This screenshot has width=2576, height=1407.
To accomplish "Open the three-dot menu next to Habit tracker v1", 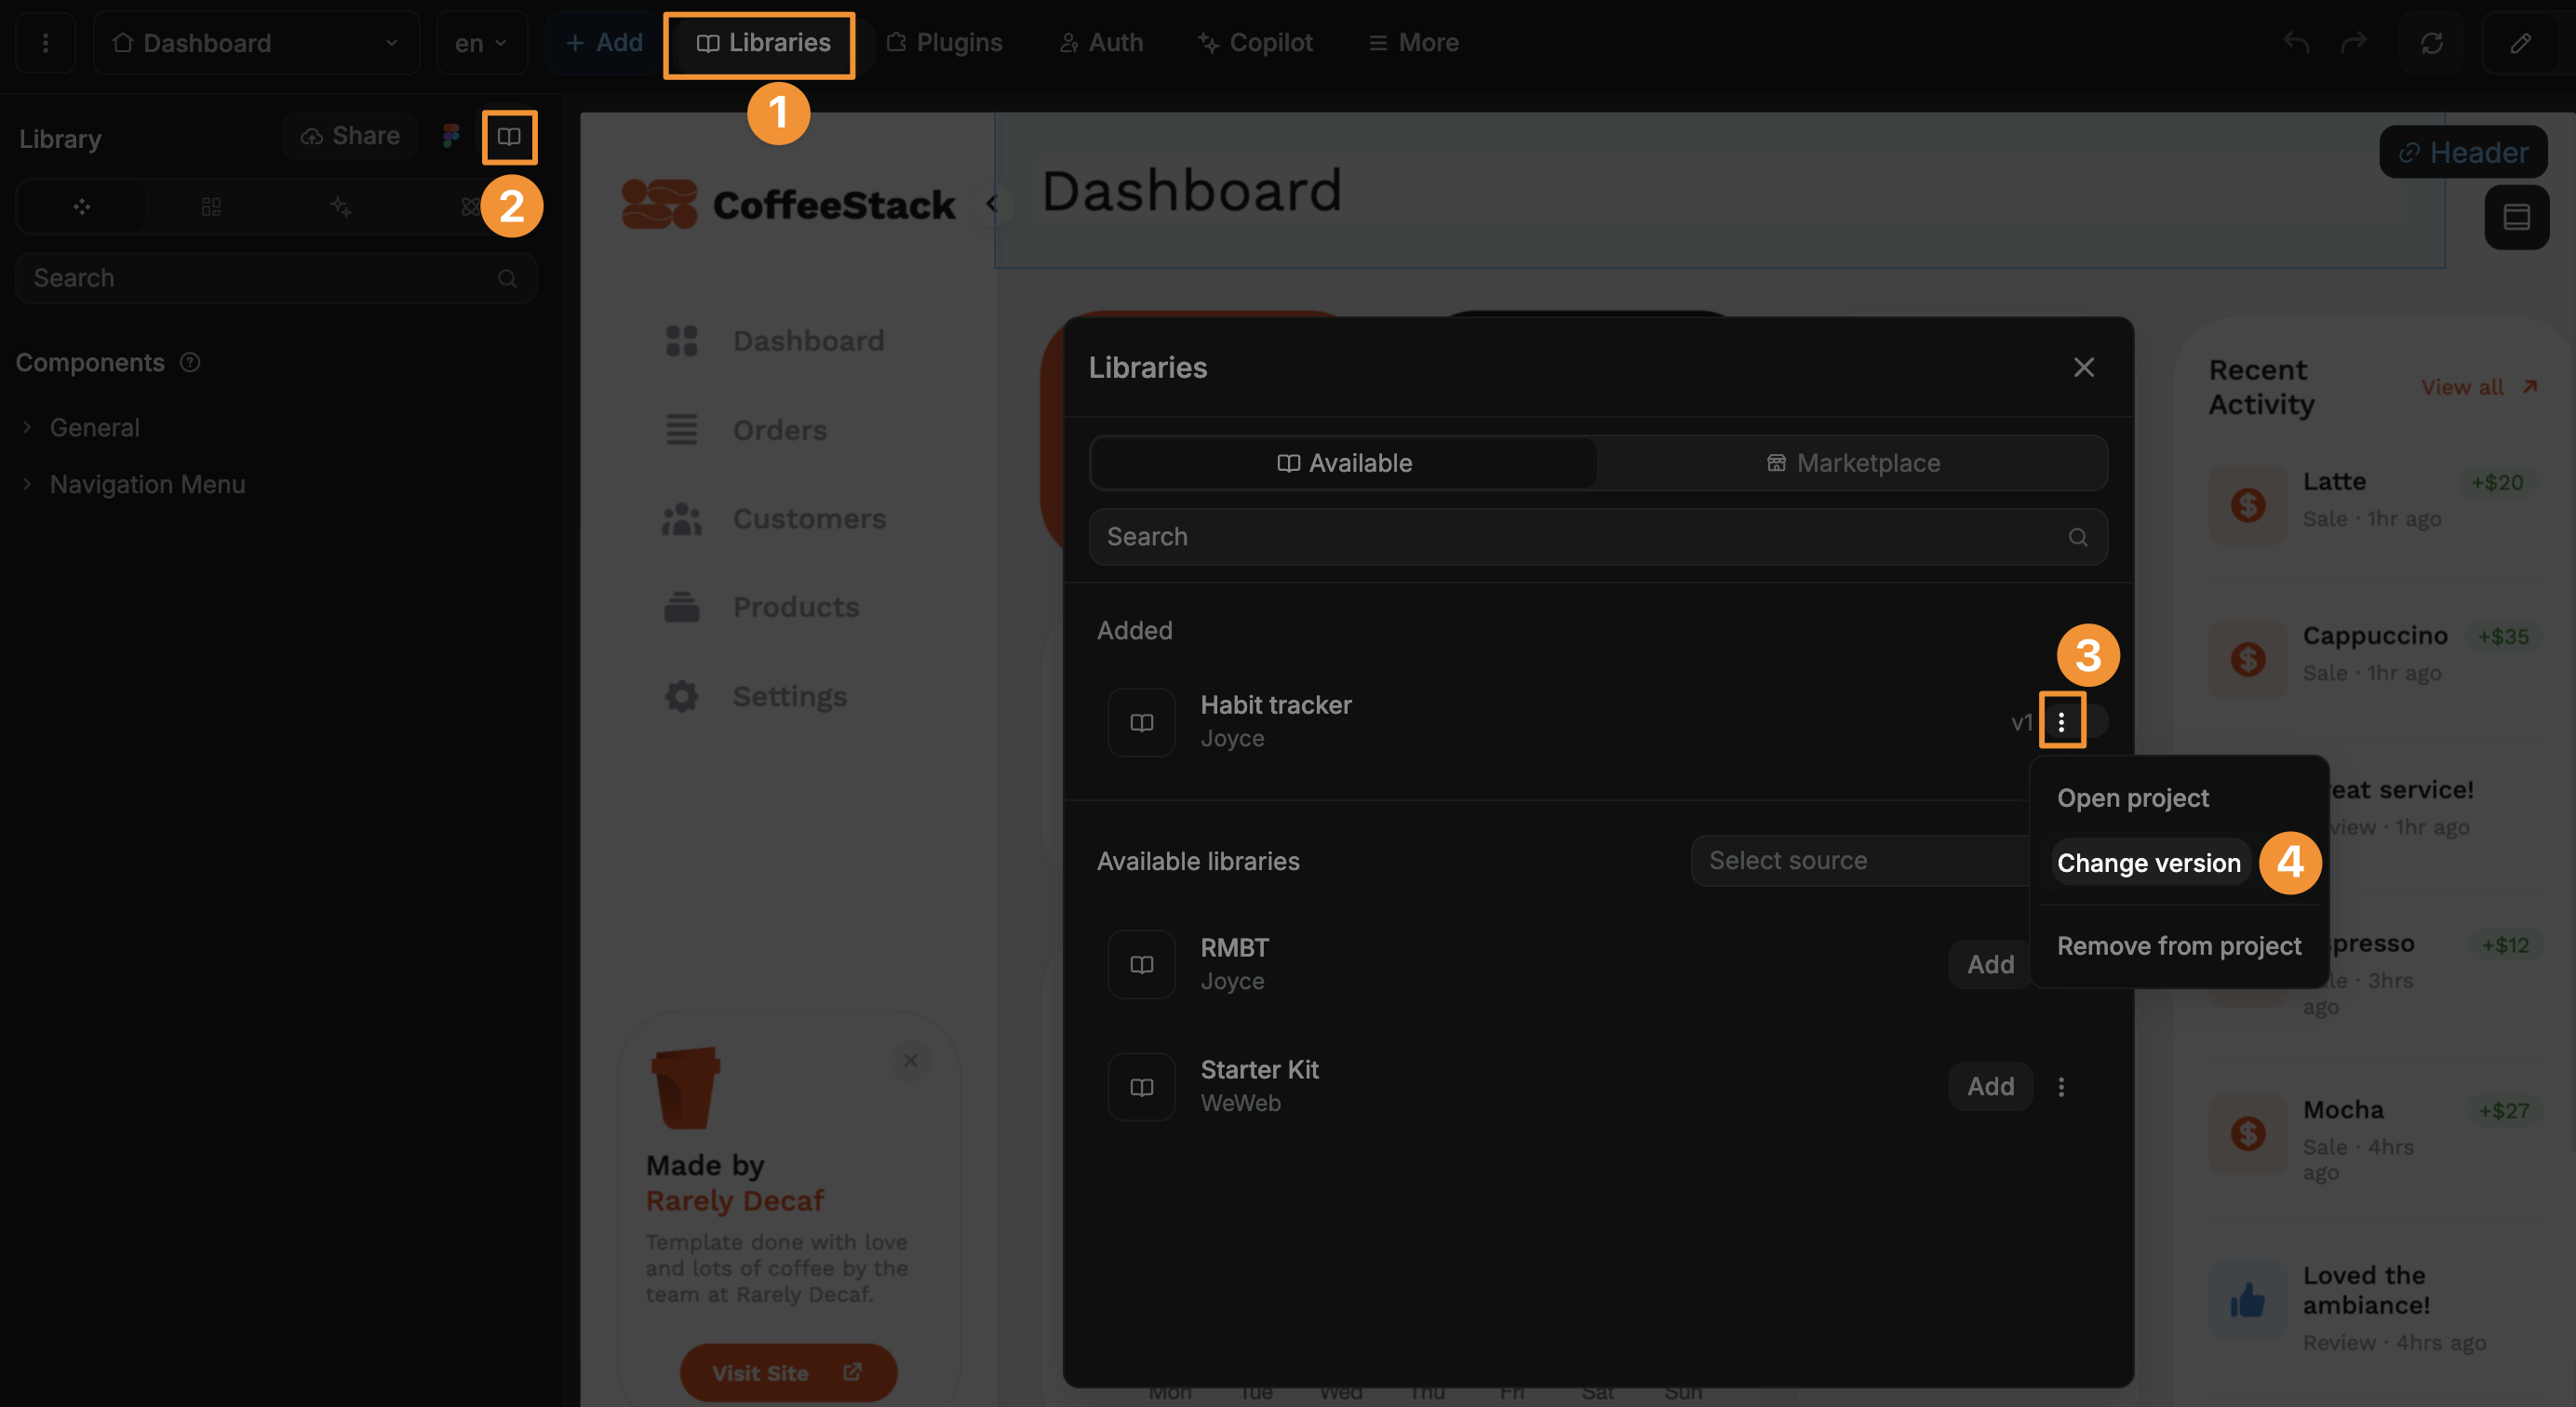I will point(2062,720).
